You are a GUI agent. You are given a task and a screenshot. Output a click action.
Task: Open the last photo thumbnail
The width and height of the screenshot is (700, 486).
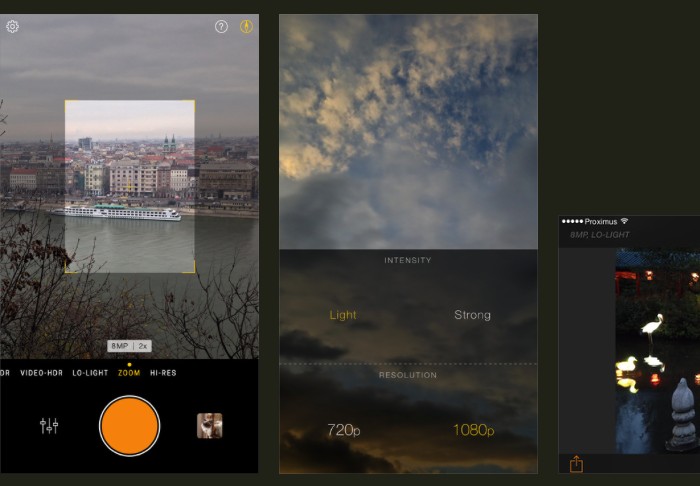tap(209, 426)
